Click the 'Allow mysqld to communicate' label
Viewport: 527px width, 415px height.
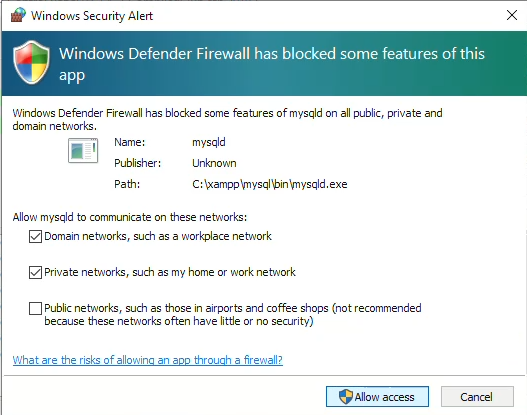[130, 217]
